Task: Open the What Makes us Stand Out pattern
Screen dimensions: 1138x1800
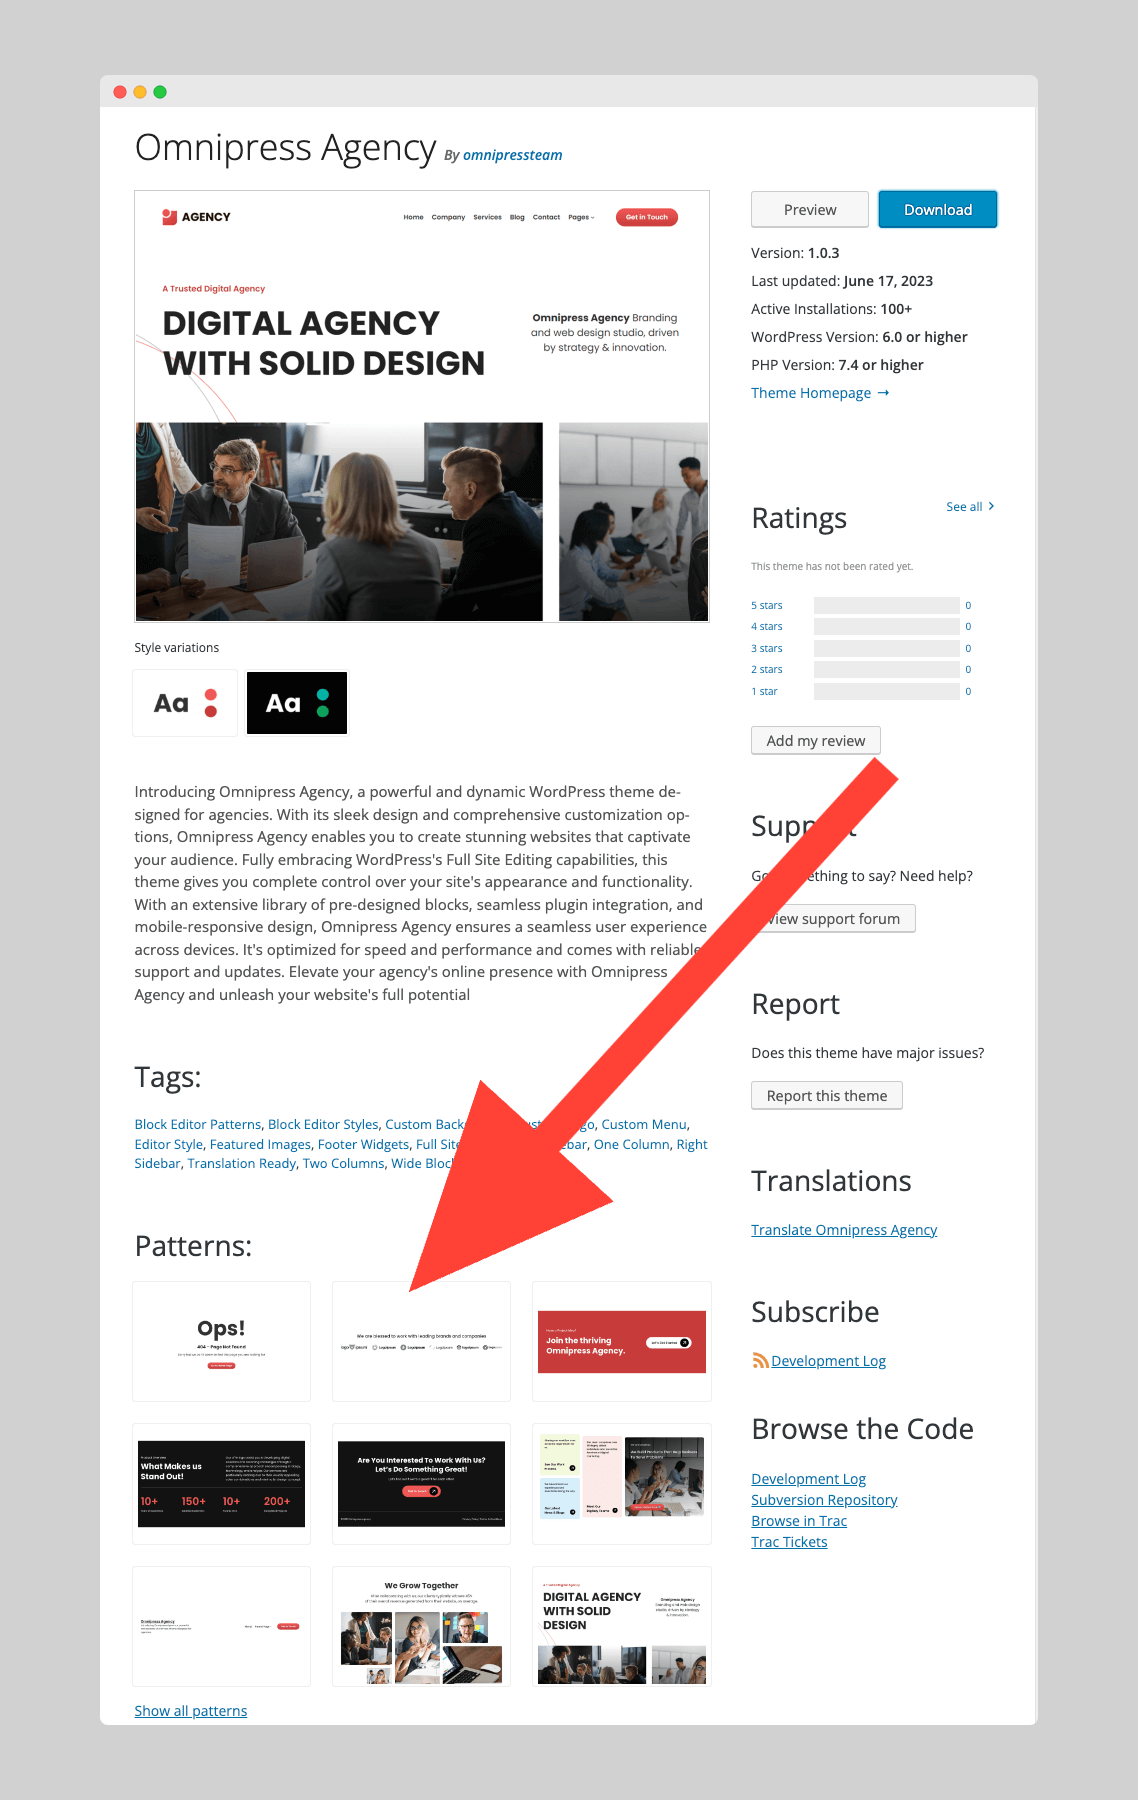Action: pos(221,1484)
